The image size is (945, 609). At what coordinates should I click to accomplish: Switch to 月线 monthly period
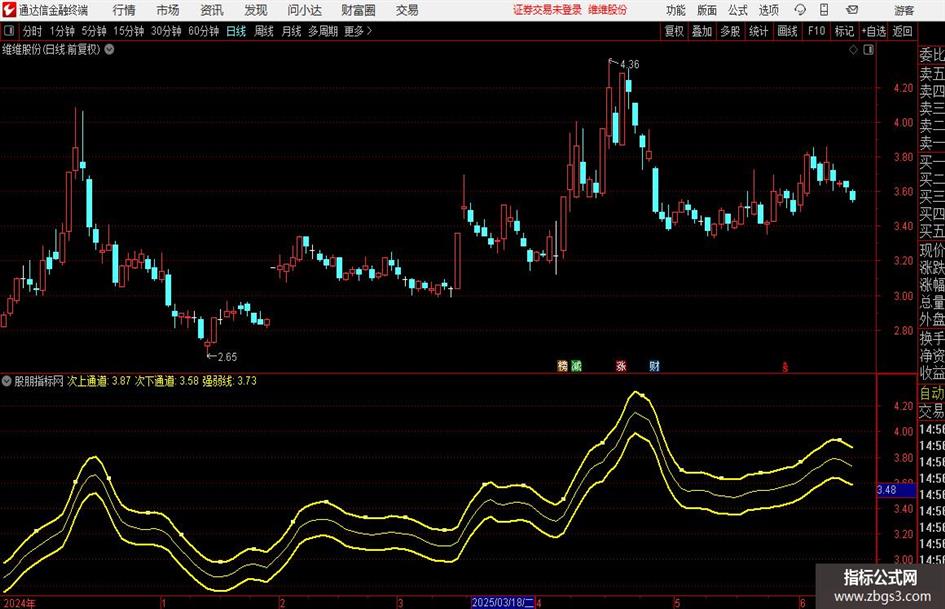[x=291, y=31]
